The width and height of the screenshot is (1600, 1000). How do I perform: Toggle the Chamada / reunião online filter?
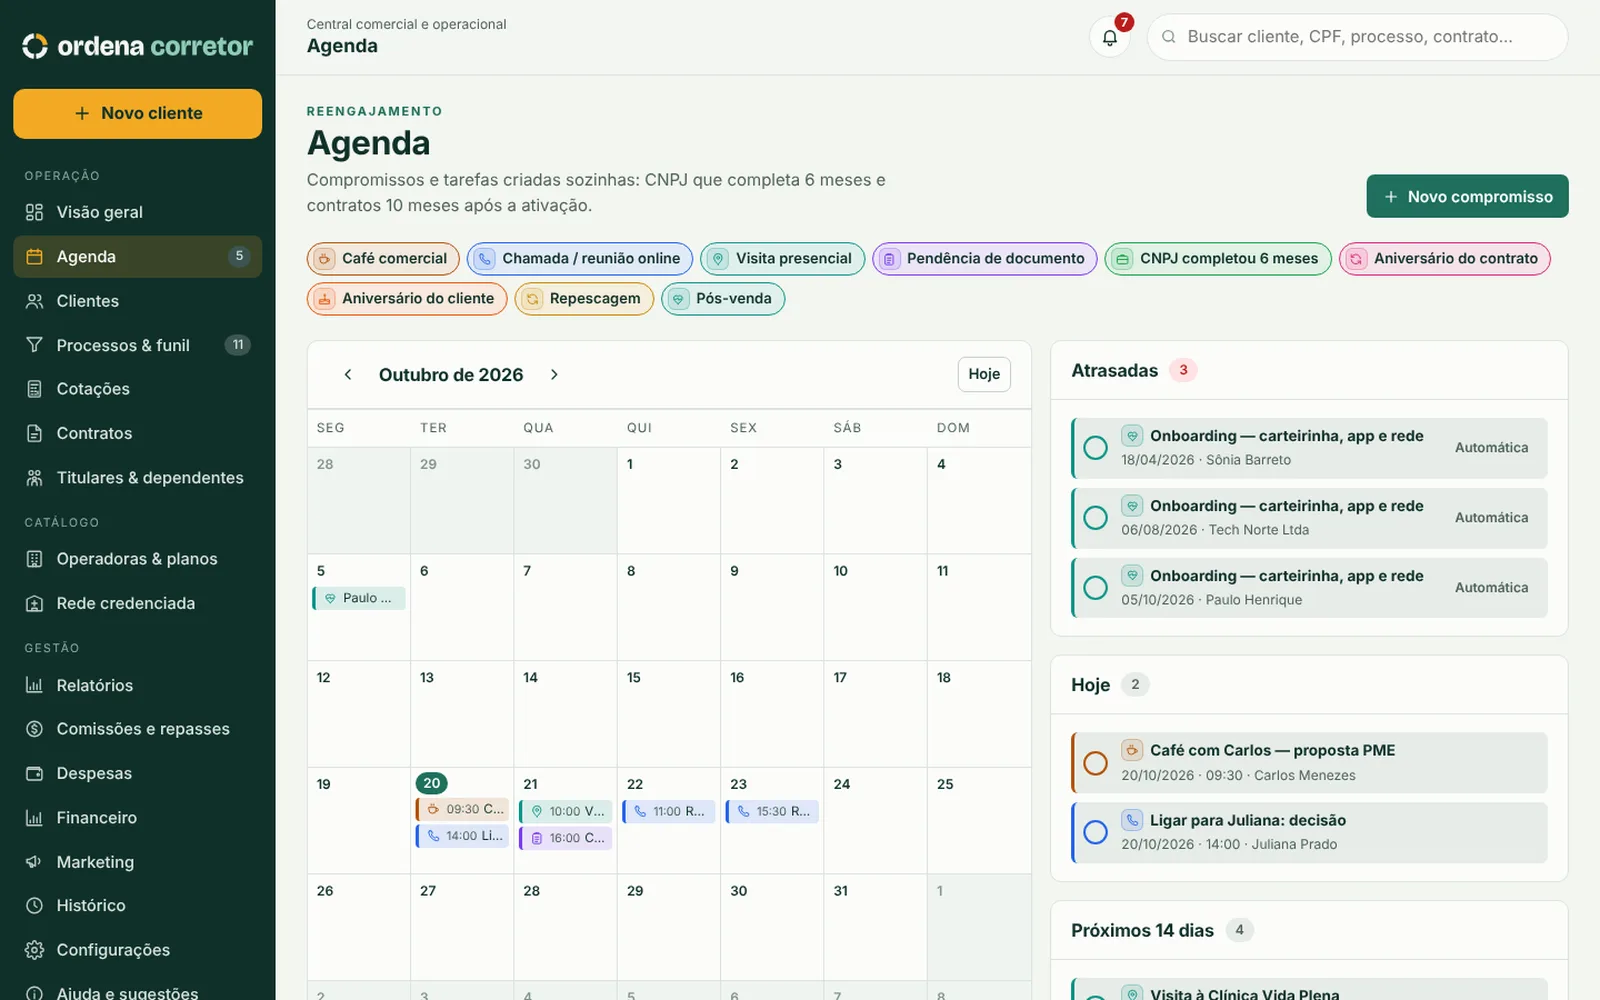[580, 259]
